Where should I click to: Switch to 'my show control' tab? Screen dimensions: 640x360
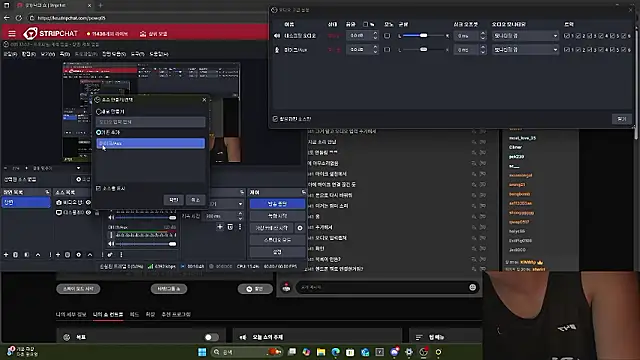108,314
